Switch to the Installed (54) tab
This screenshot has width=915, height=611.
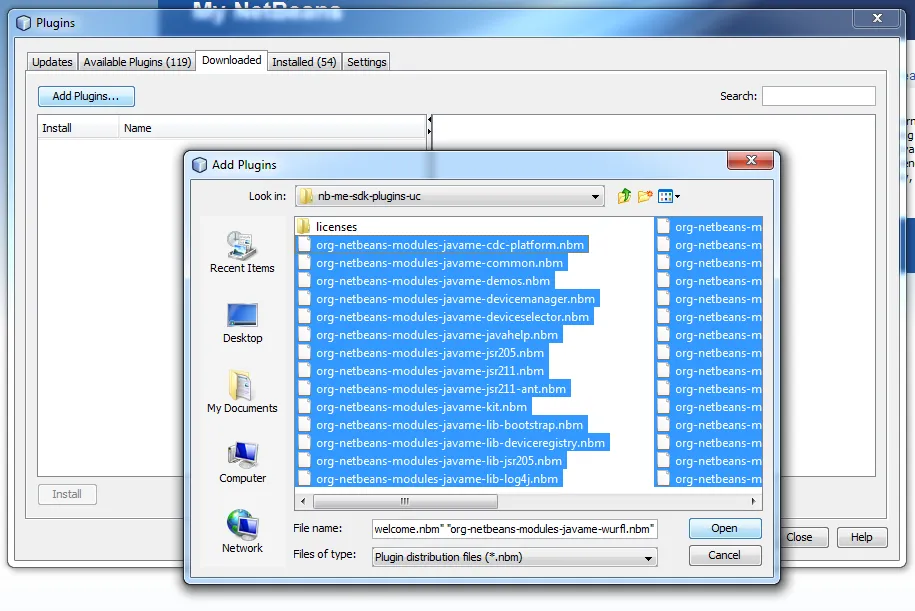(x=303, y=61)
